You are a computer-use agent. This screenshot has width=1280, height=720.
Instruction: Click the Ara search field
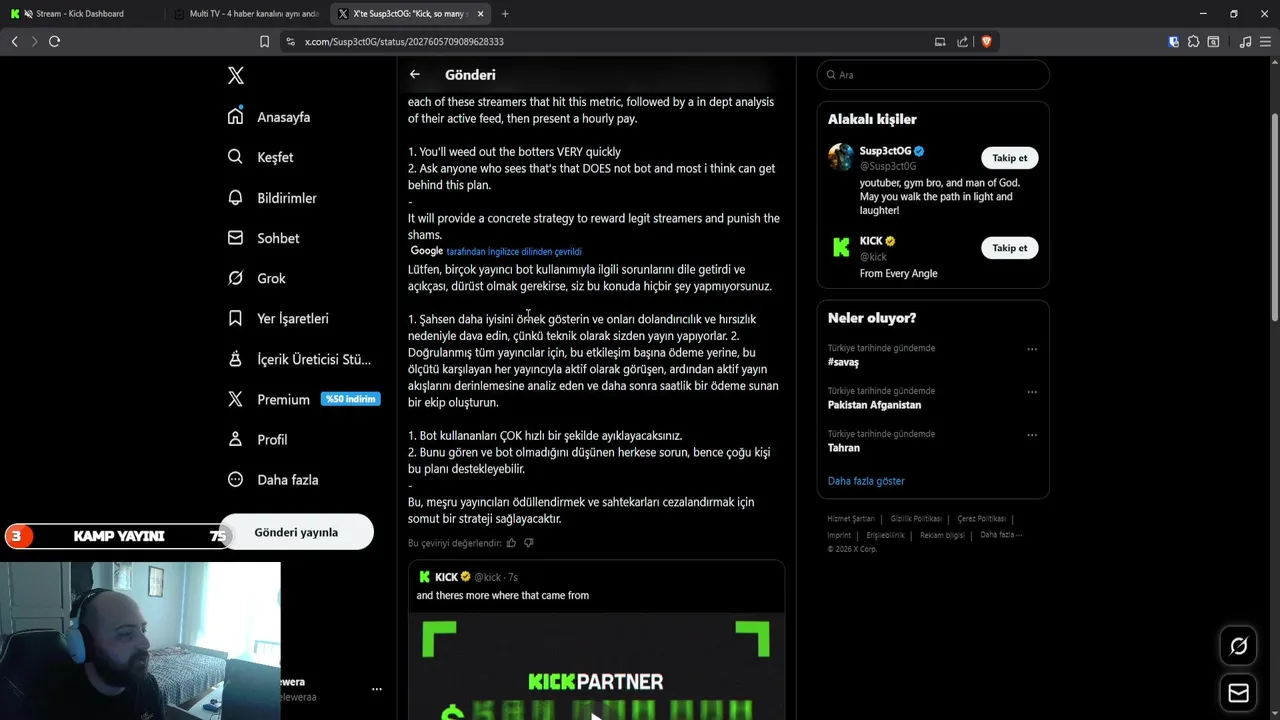click(933, 75)
